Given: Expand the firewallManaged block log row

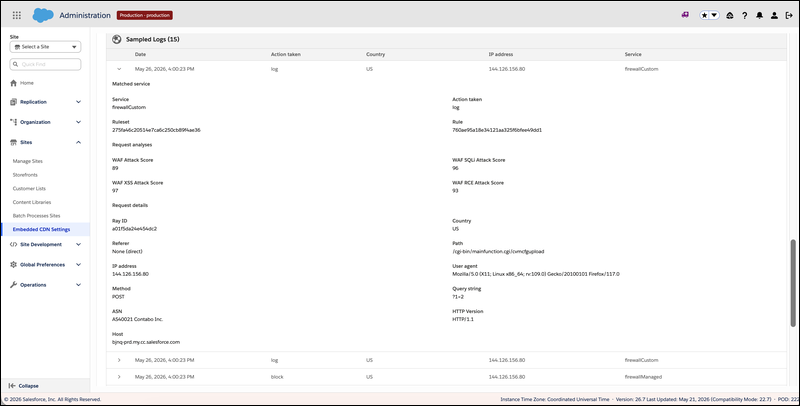Looking at the screenshot, I should click(119, 377).
